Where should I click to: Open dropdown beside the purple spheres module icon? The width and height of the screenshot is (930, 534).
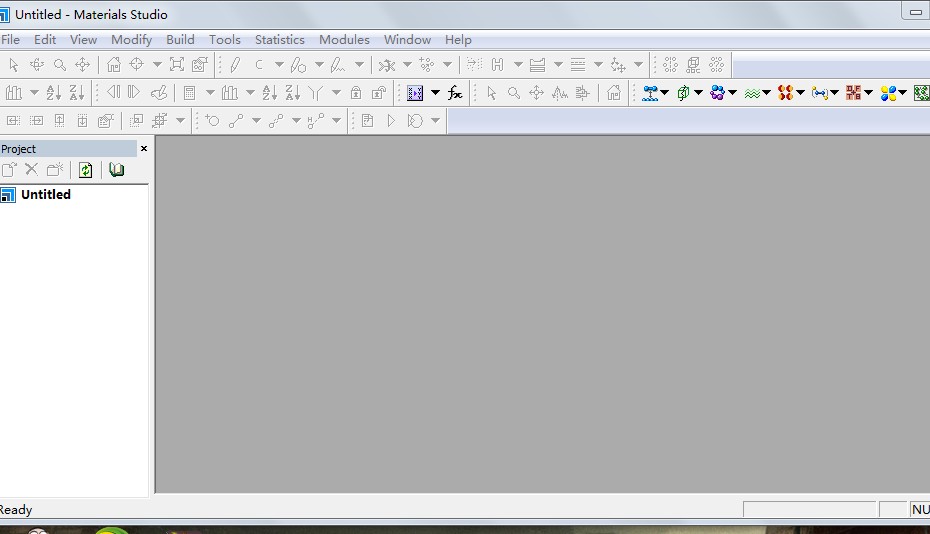click(732, 93)
